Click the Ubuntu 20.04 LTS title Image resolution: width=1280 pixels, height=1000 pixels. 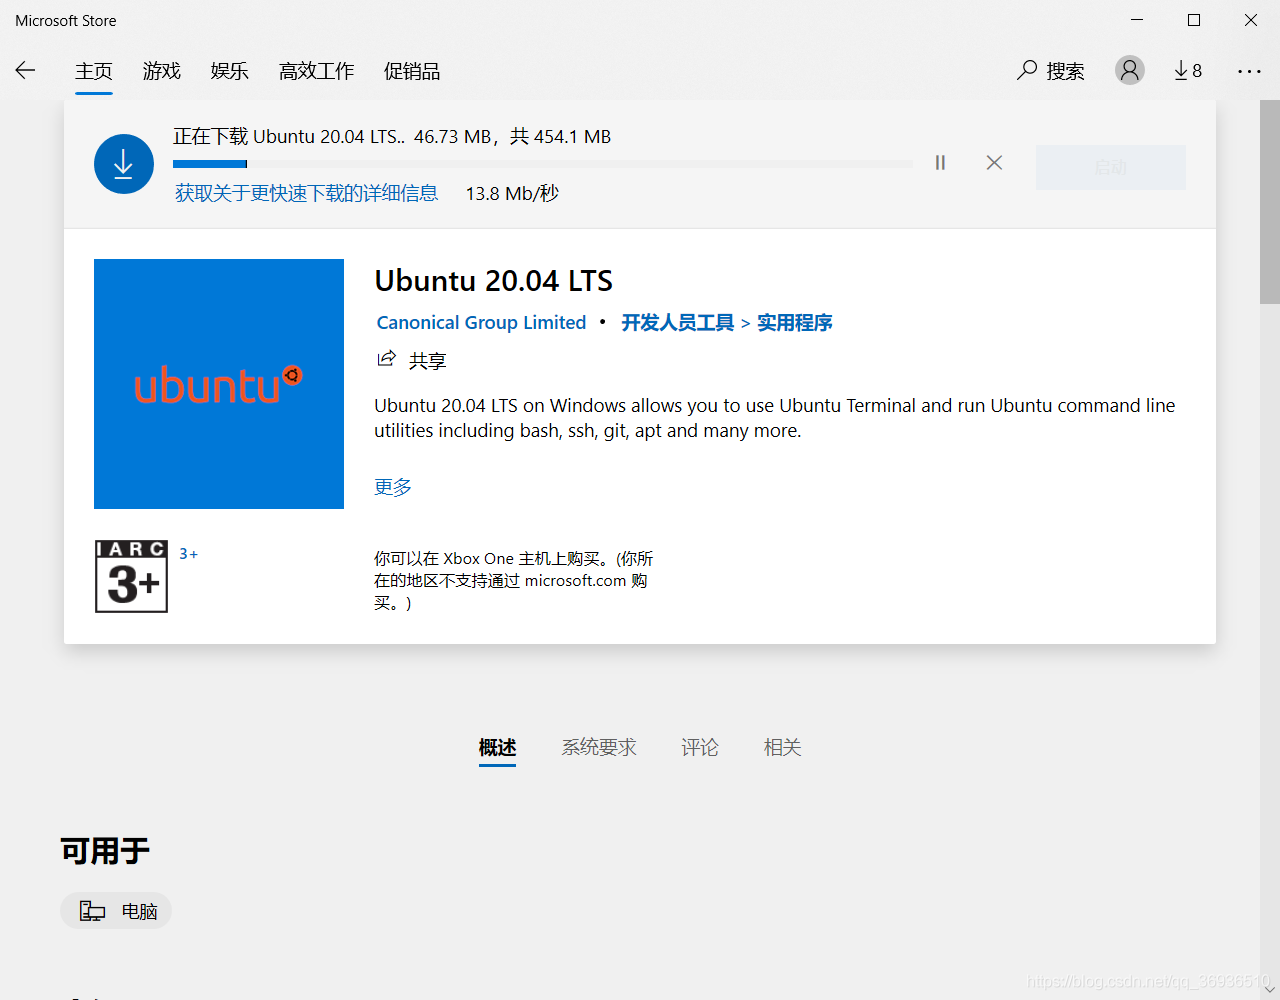point(494,281)
